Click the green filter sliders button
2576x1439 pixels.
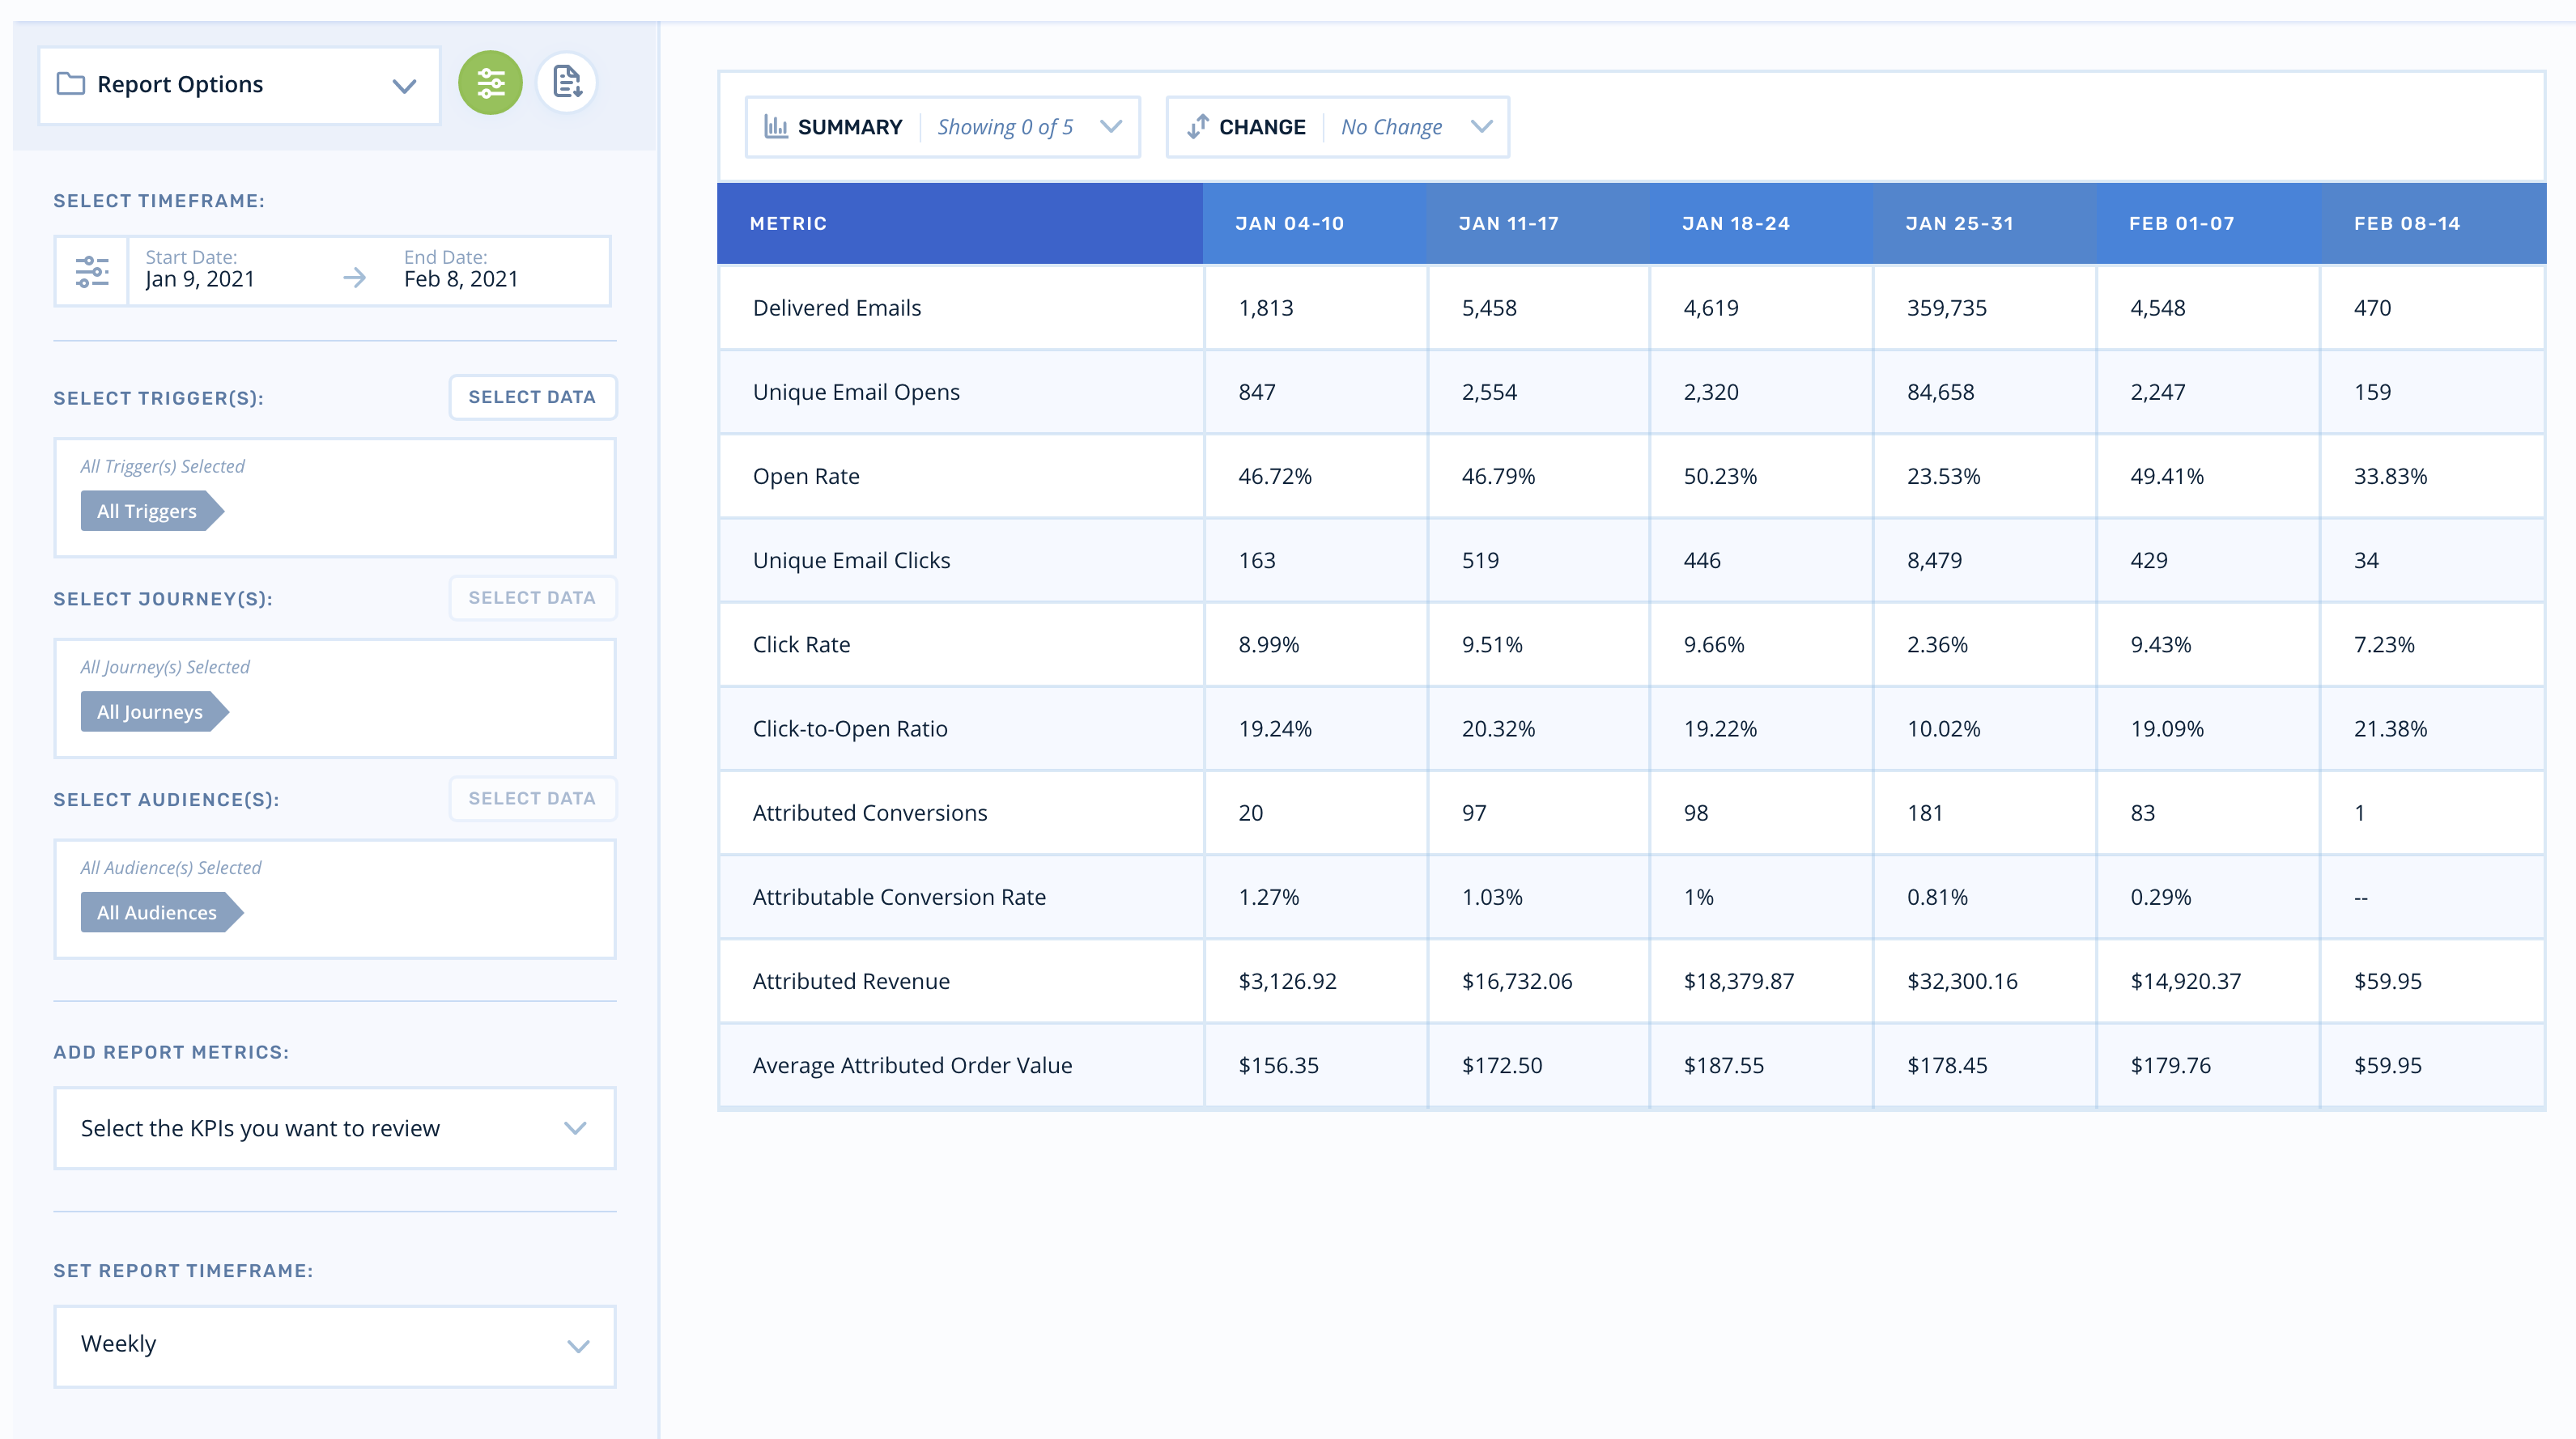[490, 83]
